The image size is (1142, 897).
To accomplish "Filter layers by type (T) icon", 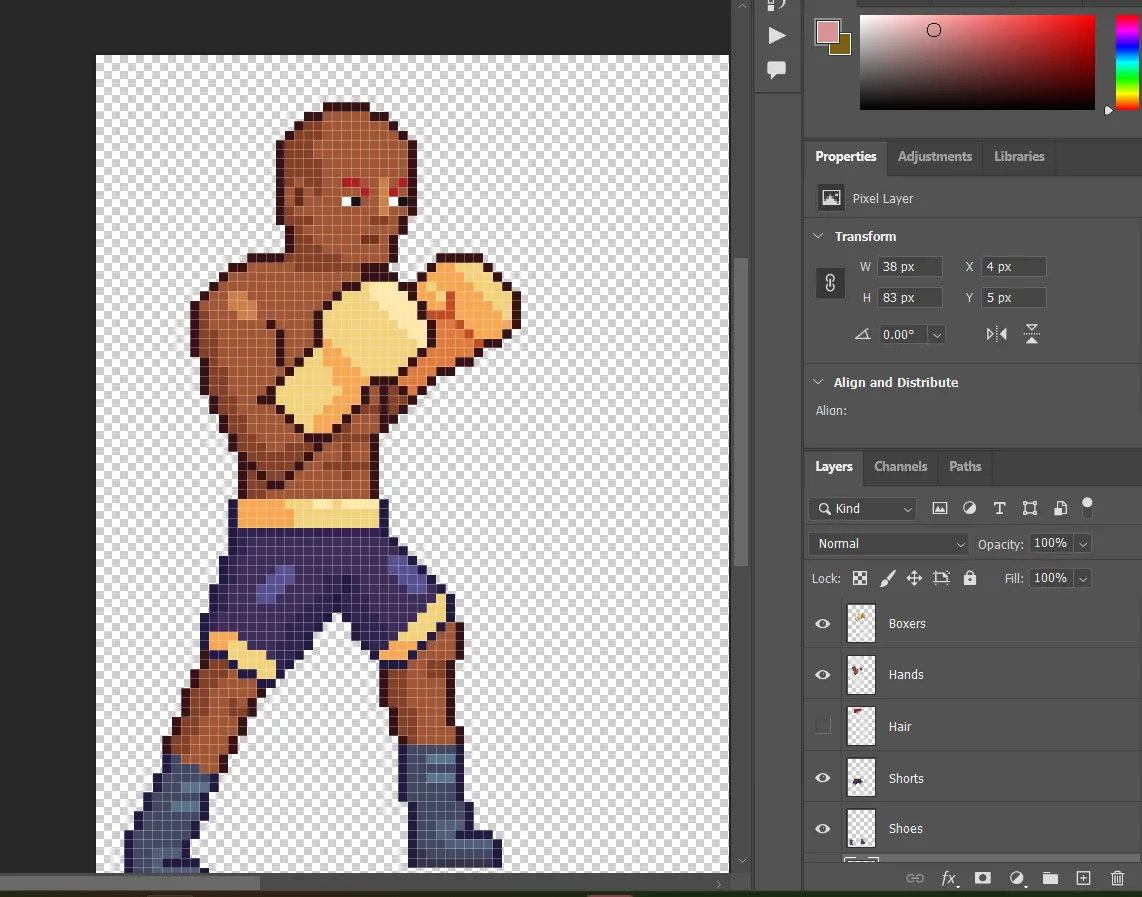I will [999, 509].
